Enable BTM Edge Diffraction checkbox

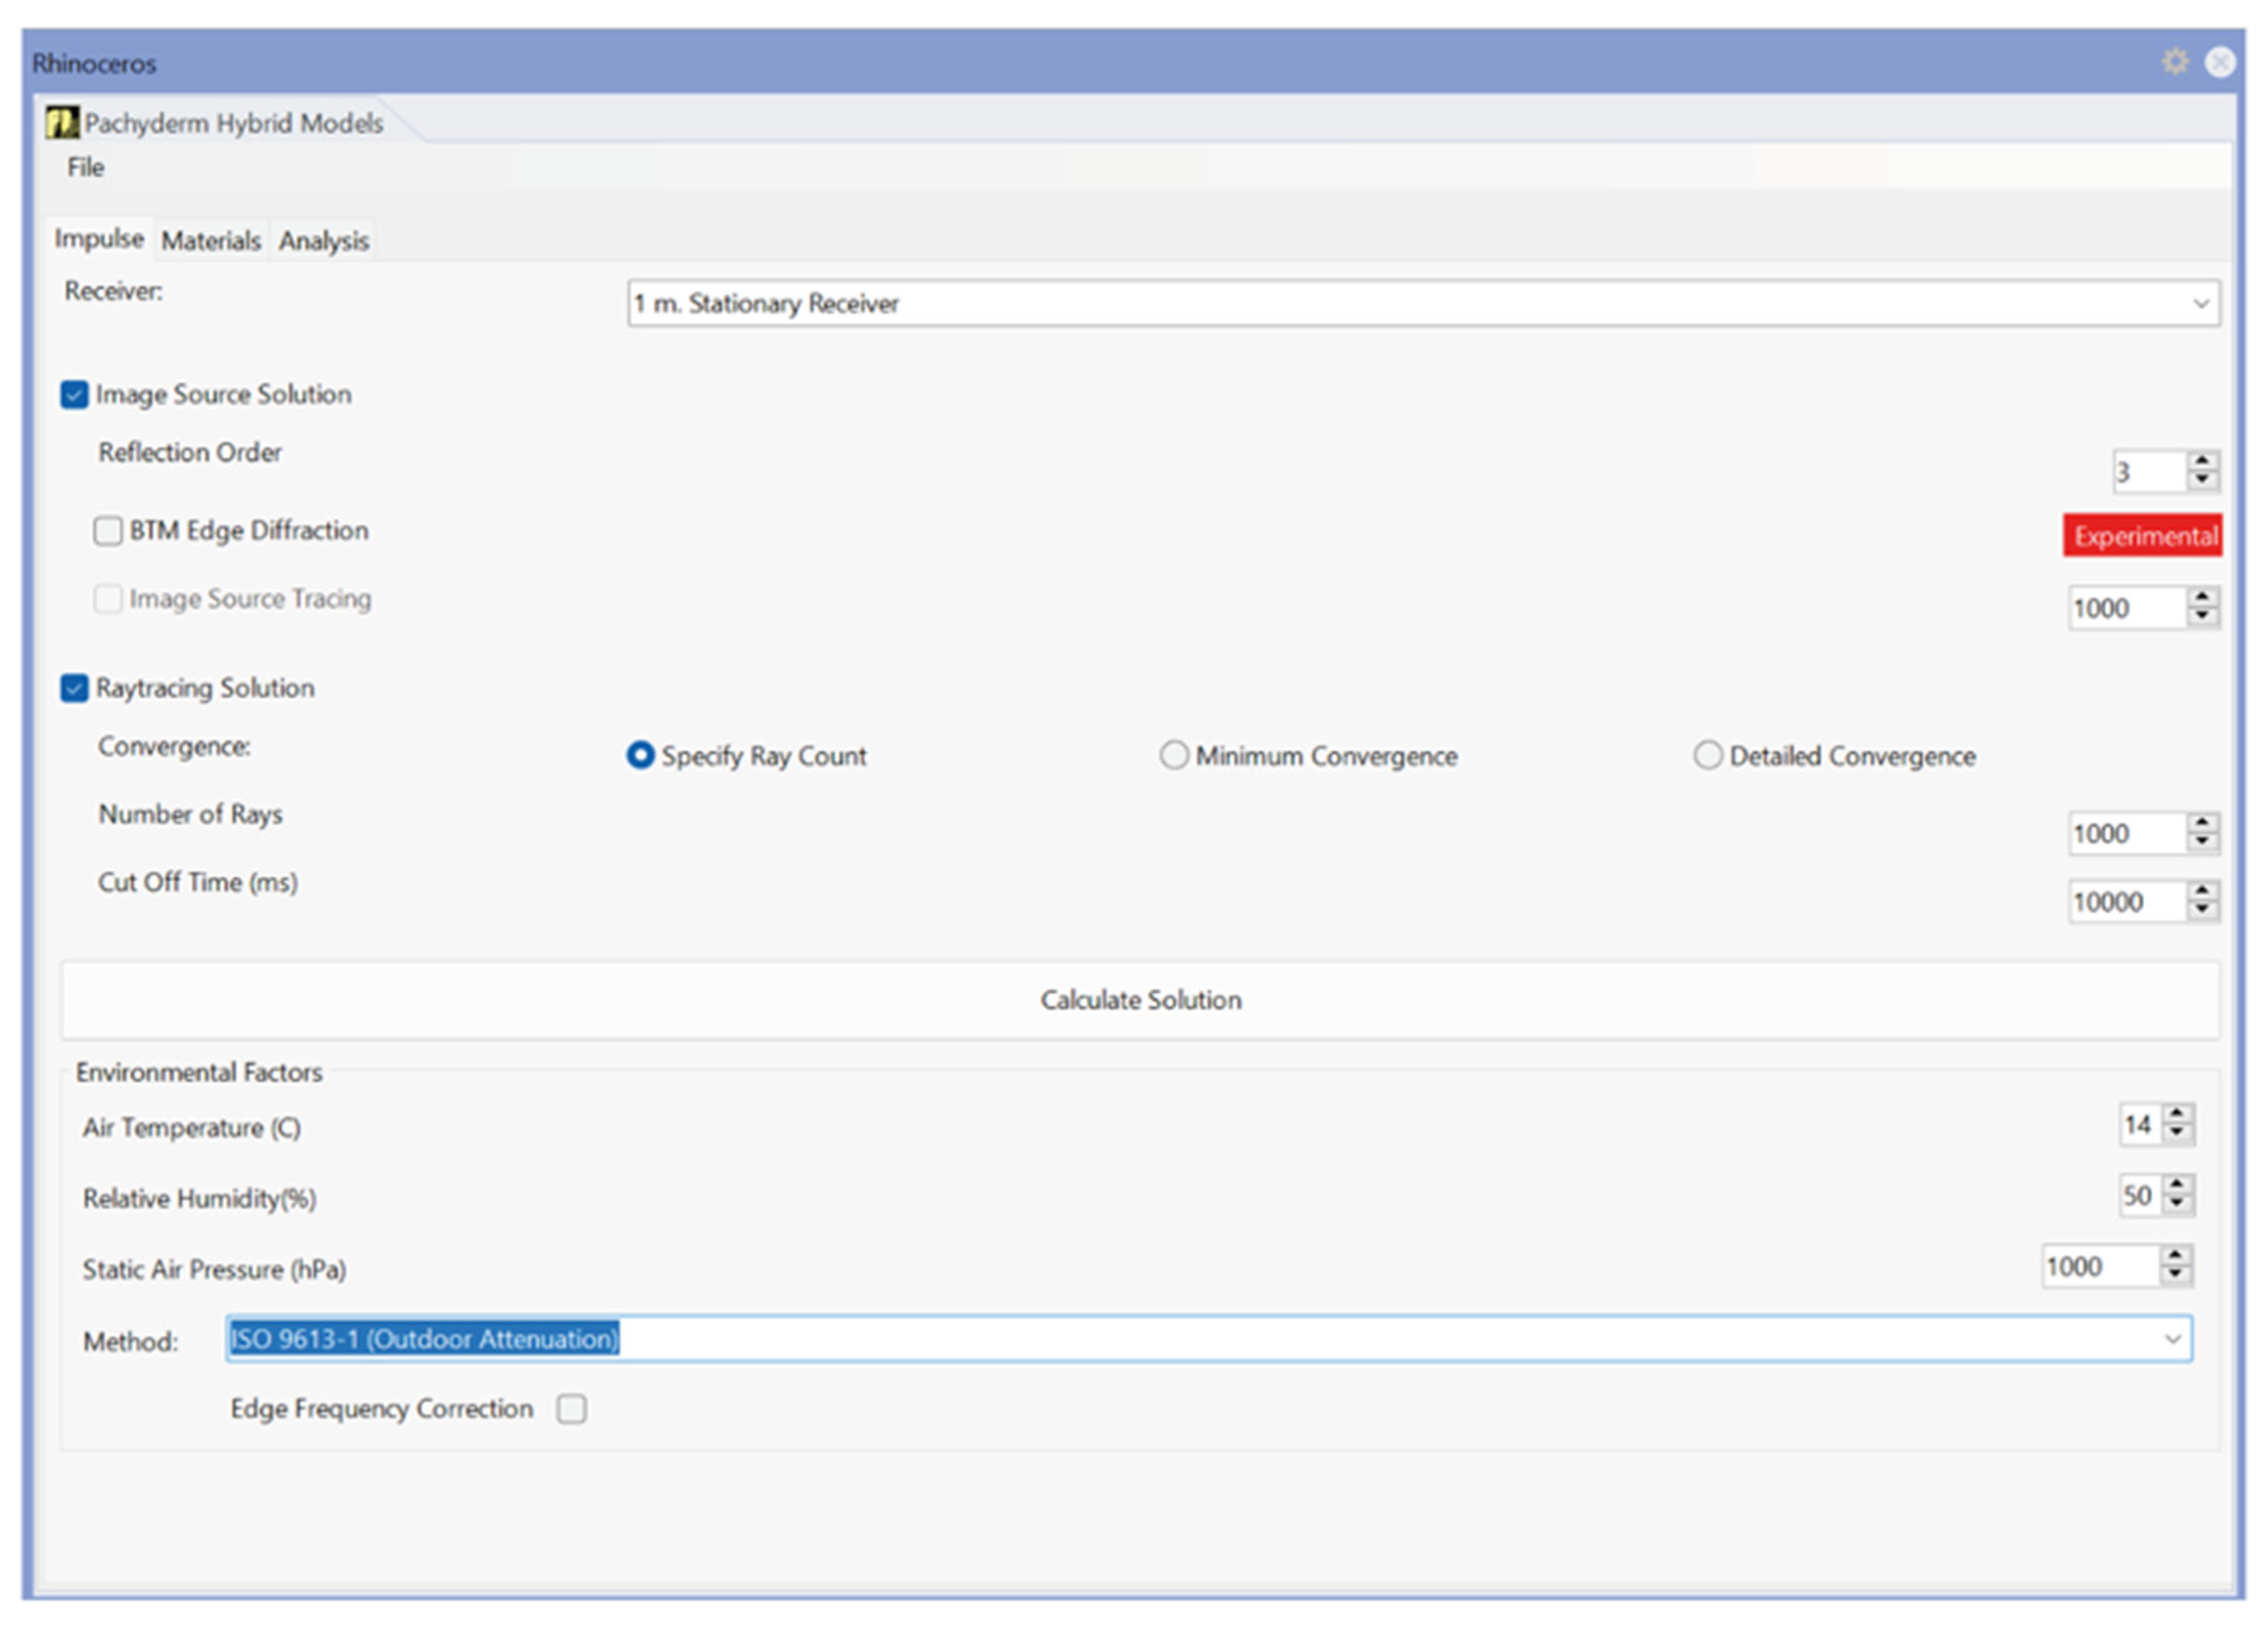108,530
